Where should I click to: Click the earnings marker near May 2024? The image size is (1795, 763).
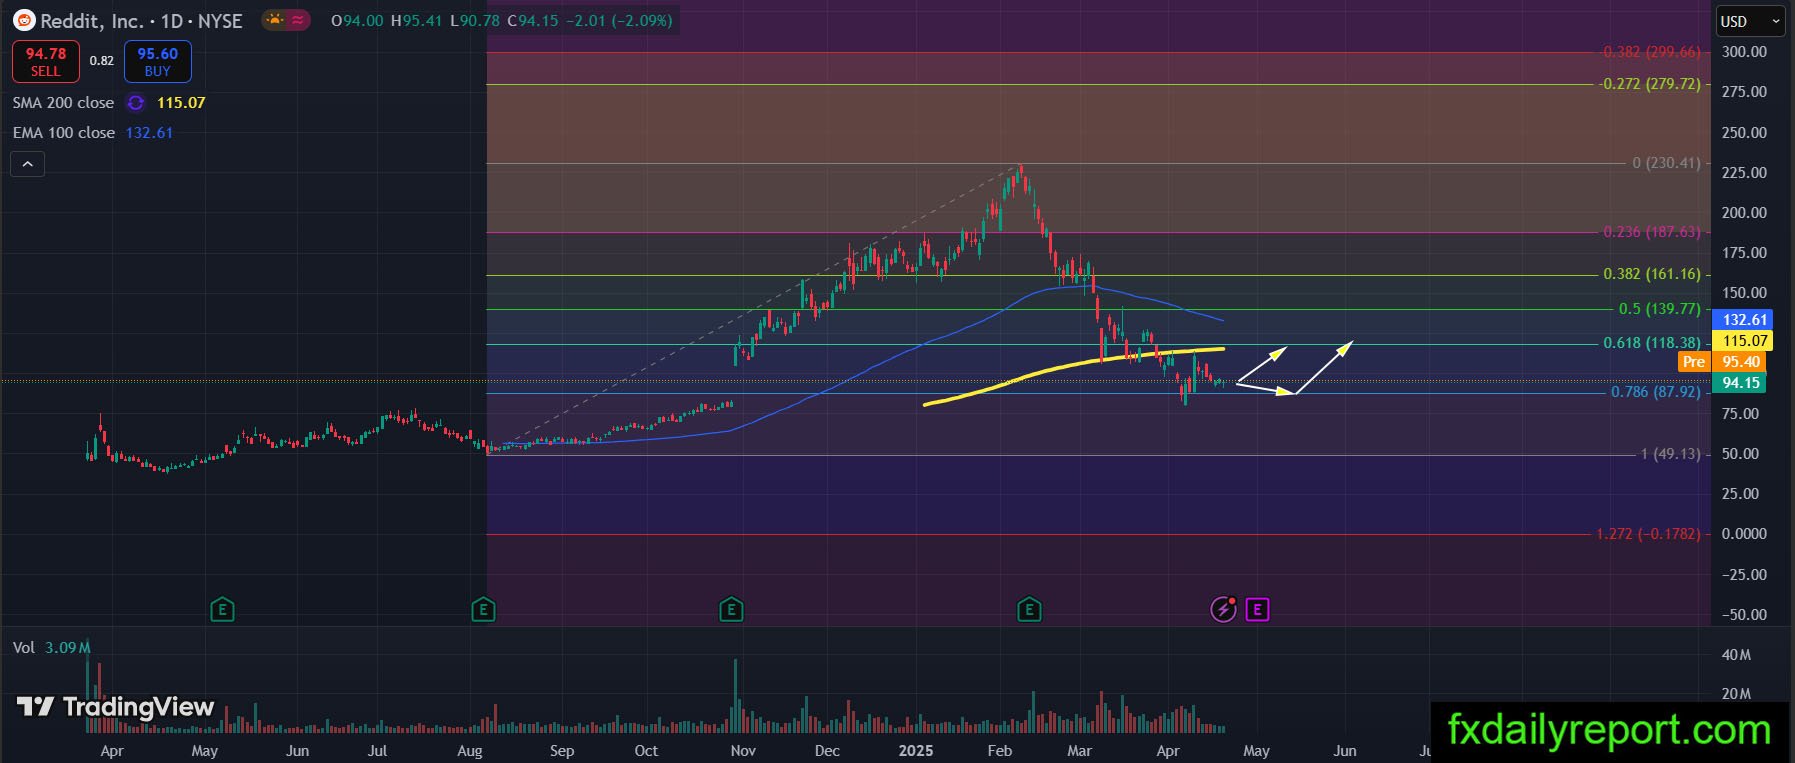coord(222,609)
